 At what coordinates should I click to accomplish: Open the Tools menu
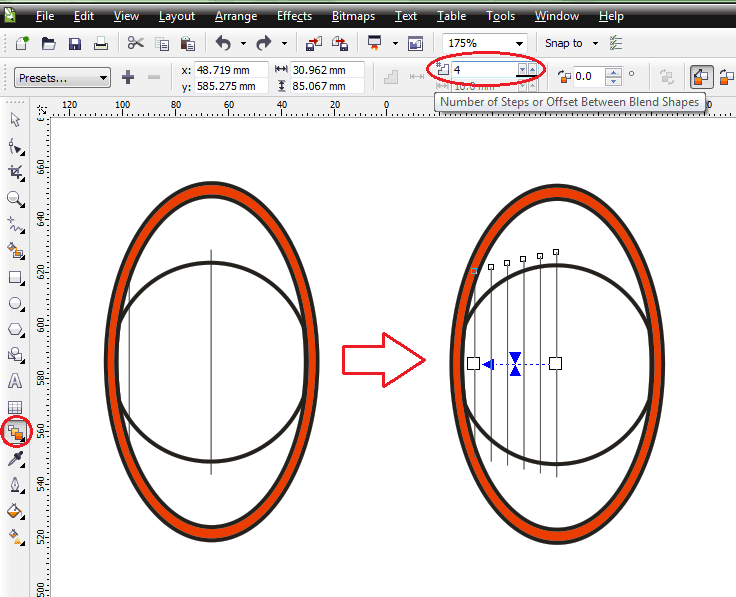pos(500,16)
